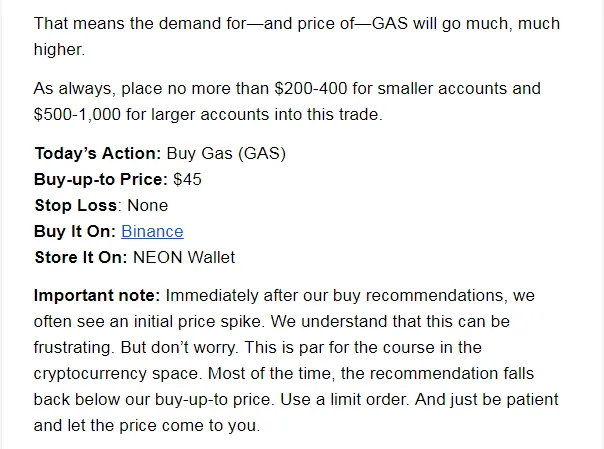Click "and let the price come to you."
Viewport: 604px width, 449px height.
tap(147, 426)
